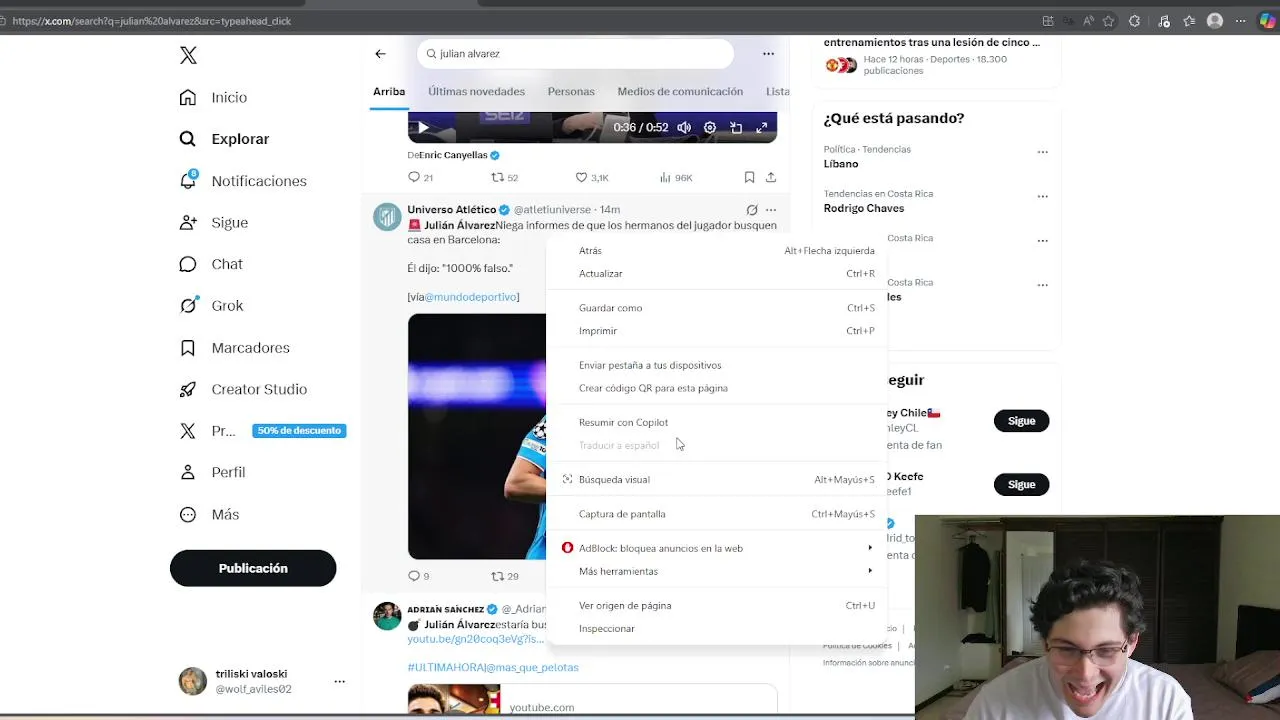Click the back arrow beside search box
This screenshot has height=720, width=1280.
(x=380, y=54)
